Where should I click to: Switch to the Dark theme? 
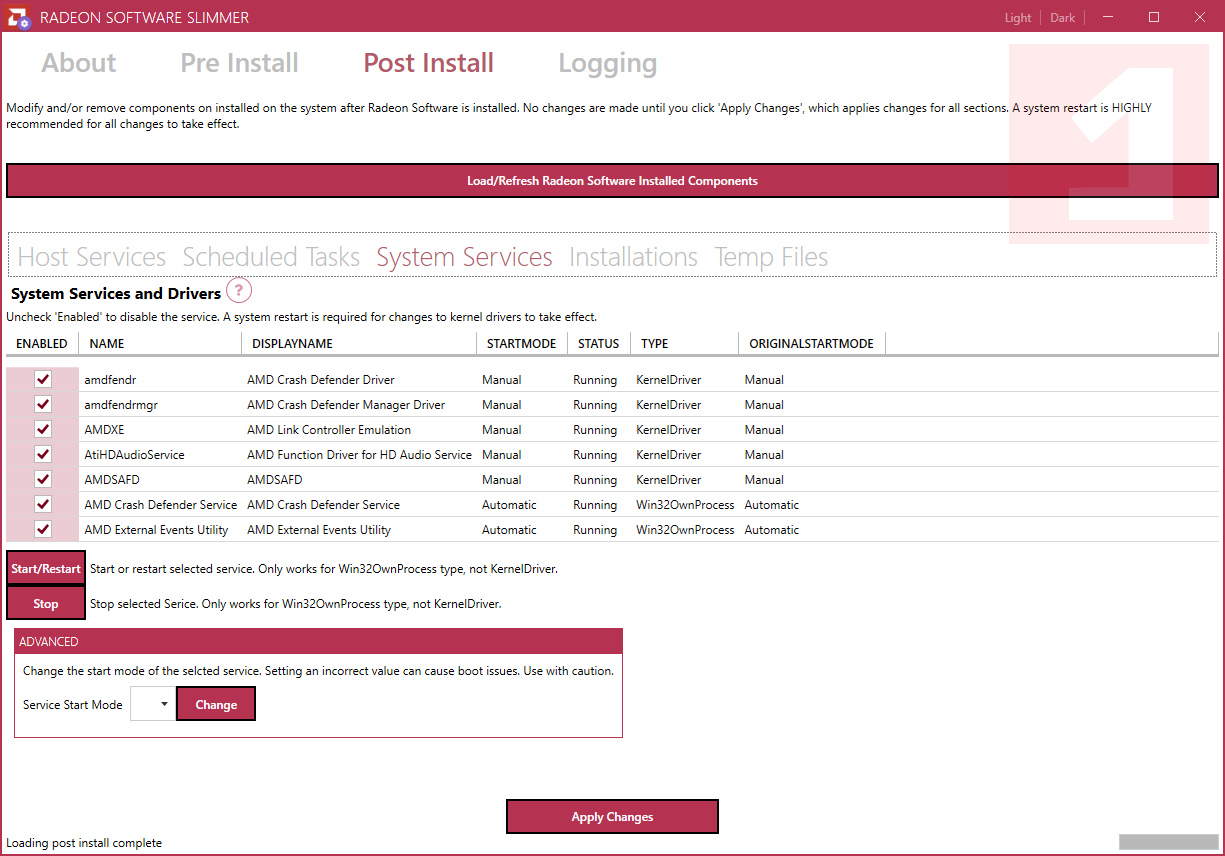tap(1063, 18)
